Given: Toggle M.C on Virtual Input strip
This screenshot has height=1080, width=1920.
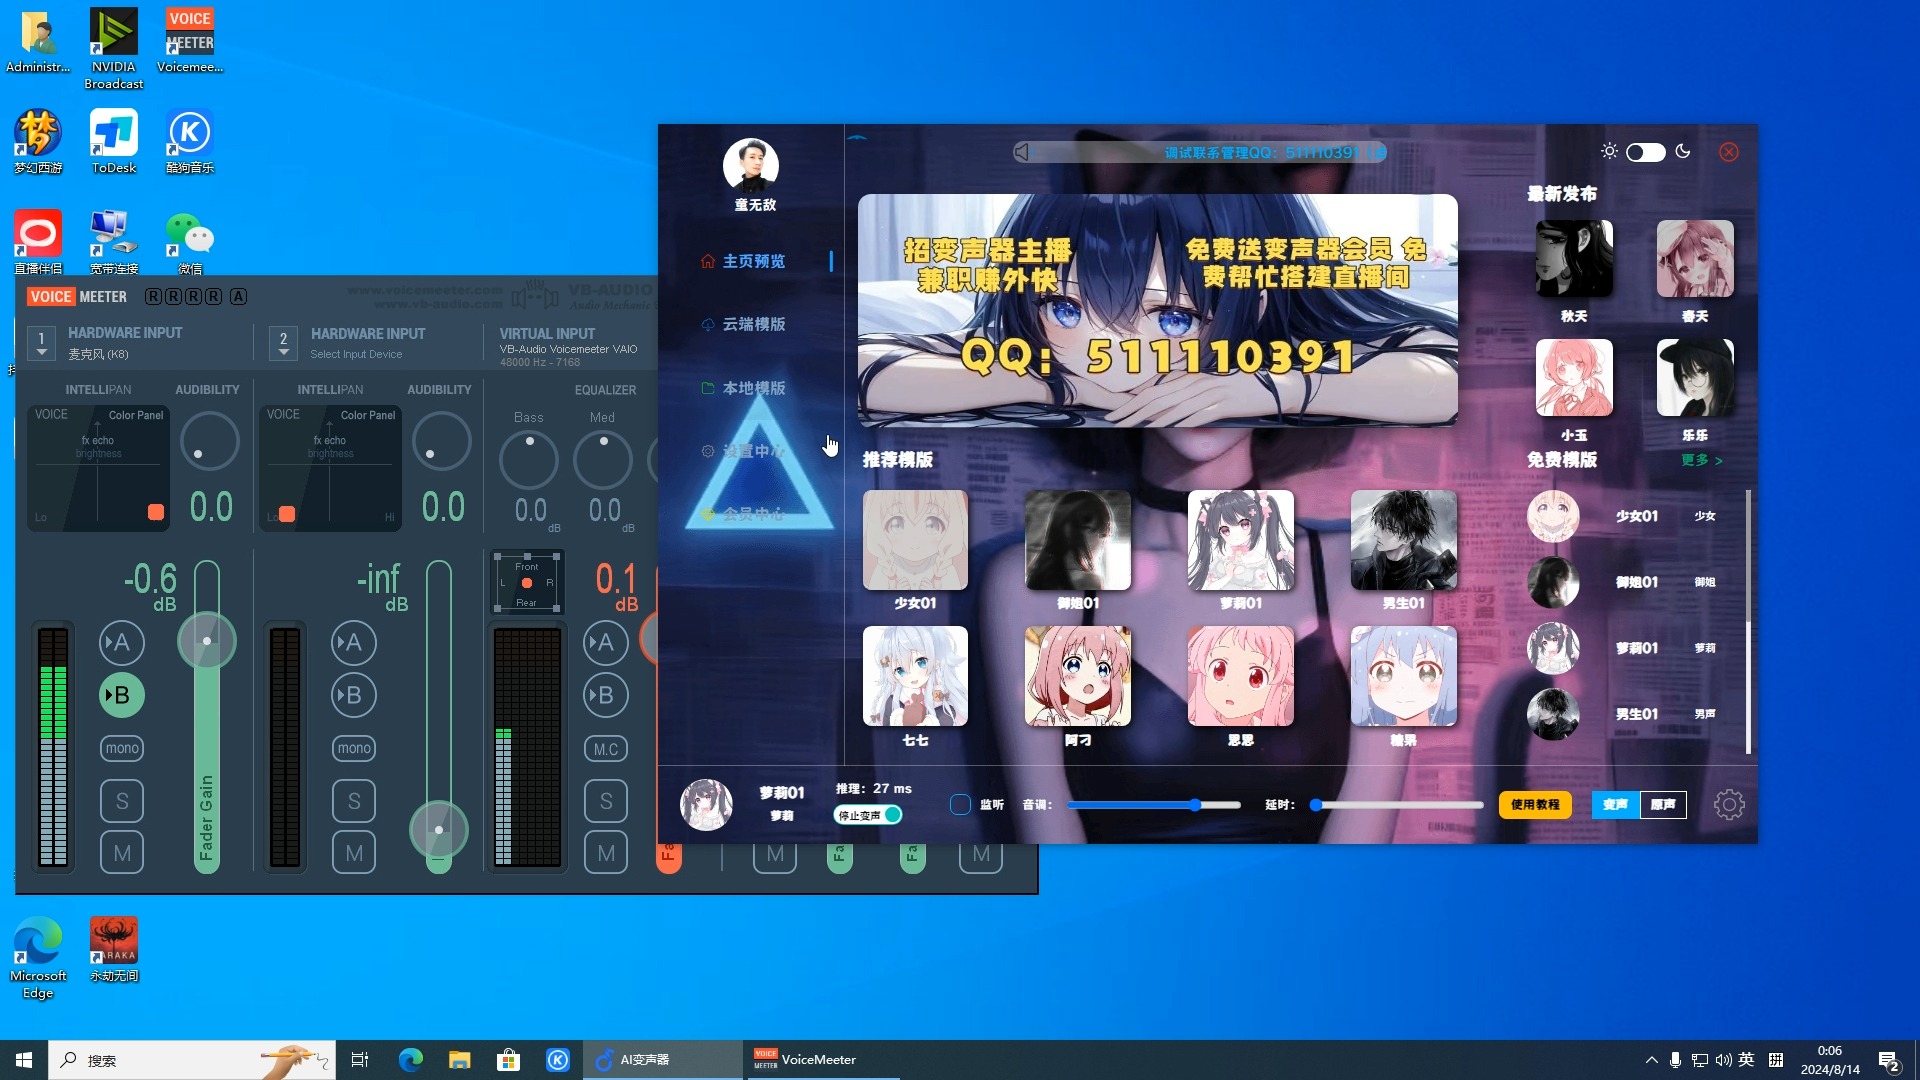Looking at the screenshot, I should pos(606,749).
